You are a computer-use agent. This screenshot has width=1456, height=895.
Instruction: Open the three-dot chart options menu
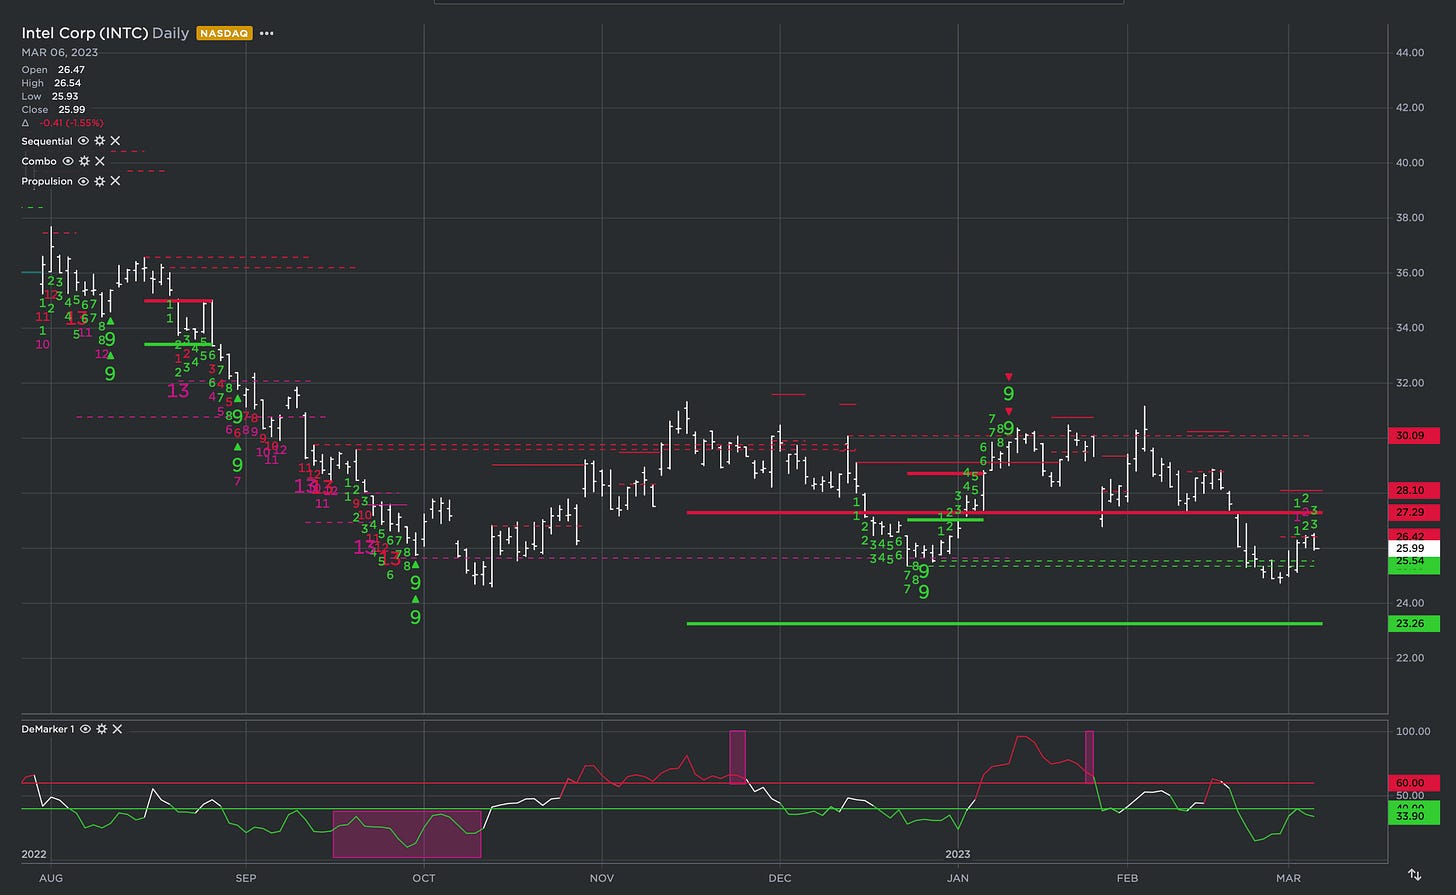pos(267,33)
